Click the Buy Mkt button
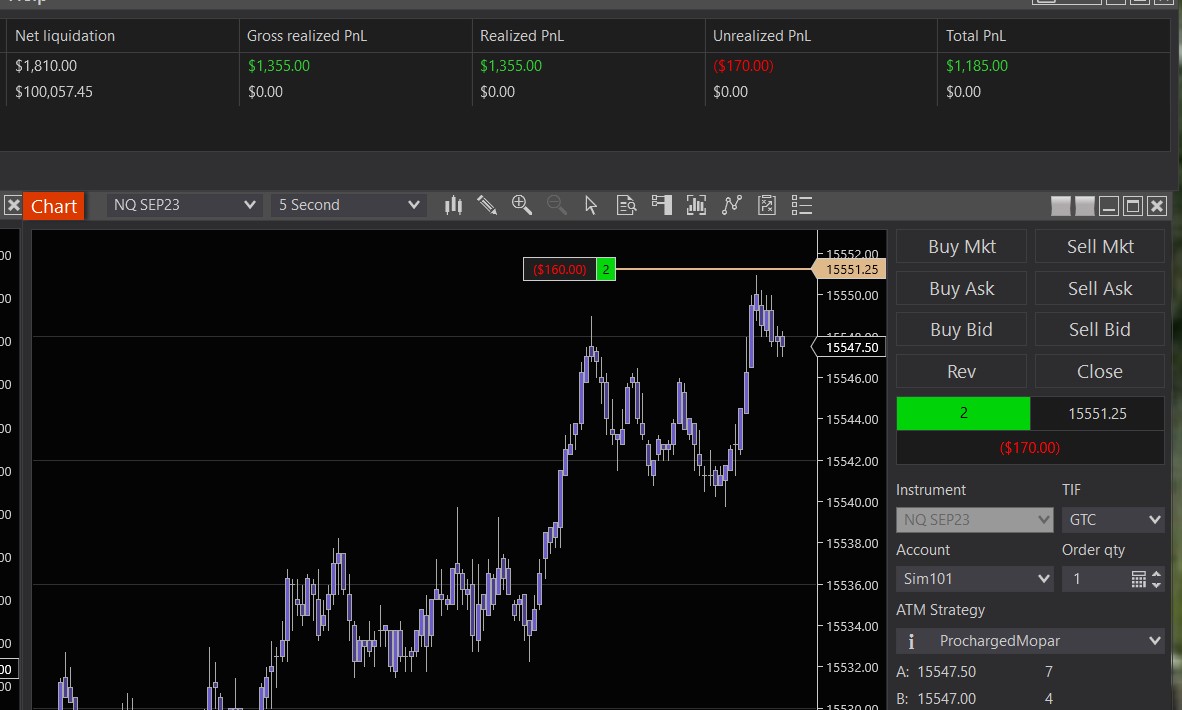The height and width of the screenshot is (710, 1182). click(x=961, y=247)
